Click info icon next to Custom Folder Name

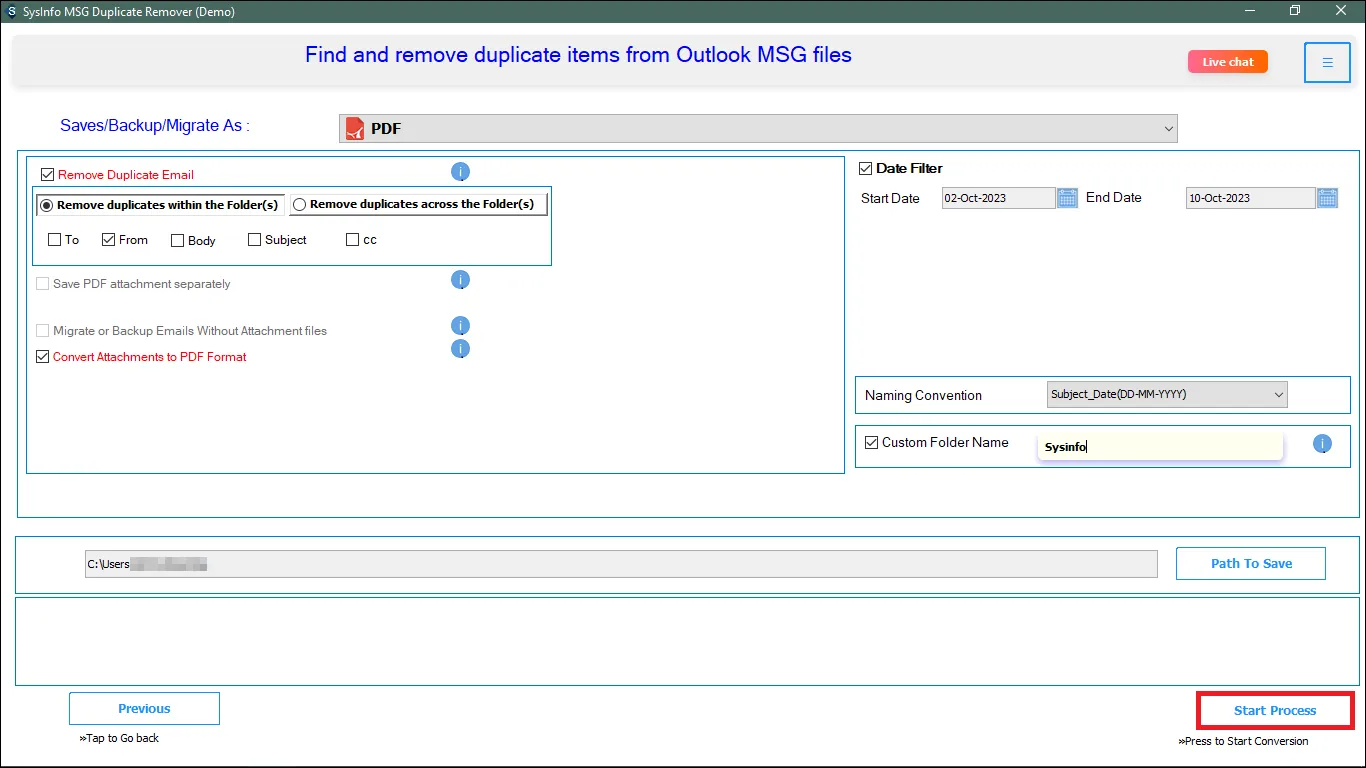1322,444
